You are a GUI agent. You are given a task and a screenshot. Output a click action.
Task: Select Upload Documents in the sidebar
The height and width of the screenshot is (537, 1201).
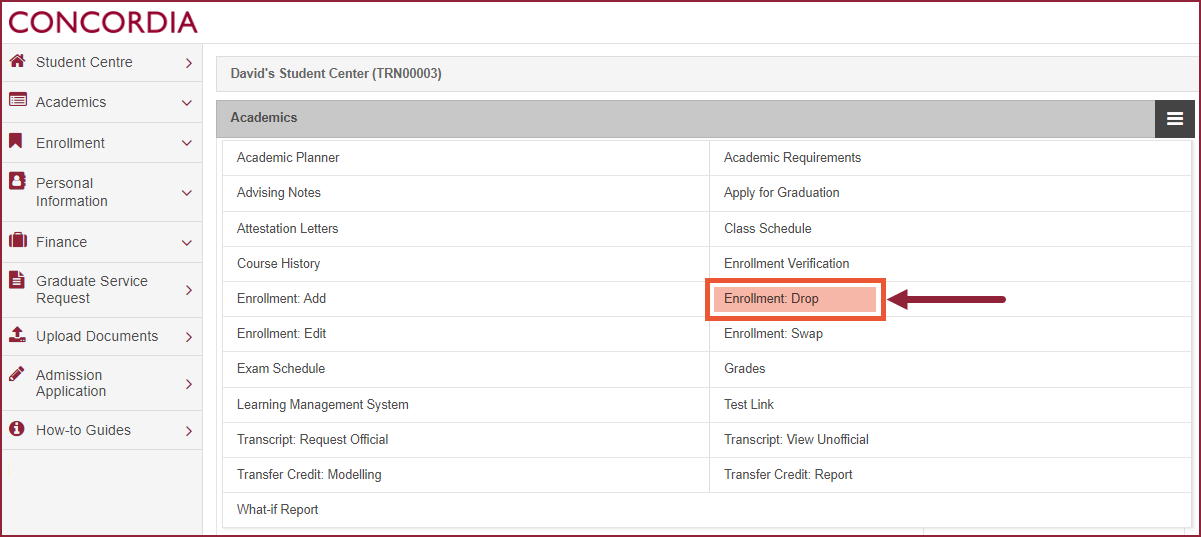click(97, 336)
